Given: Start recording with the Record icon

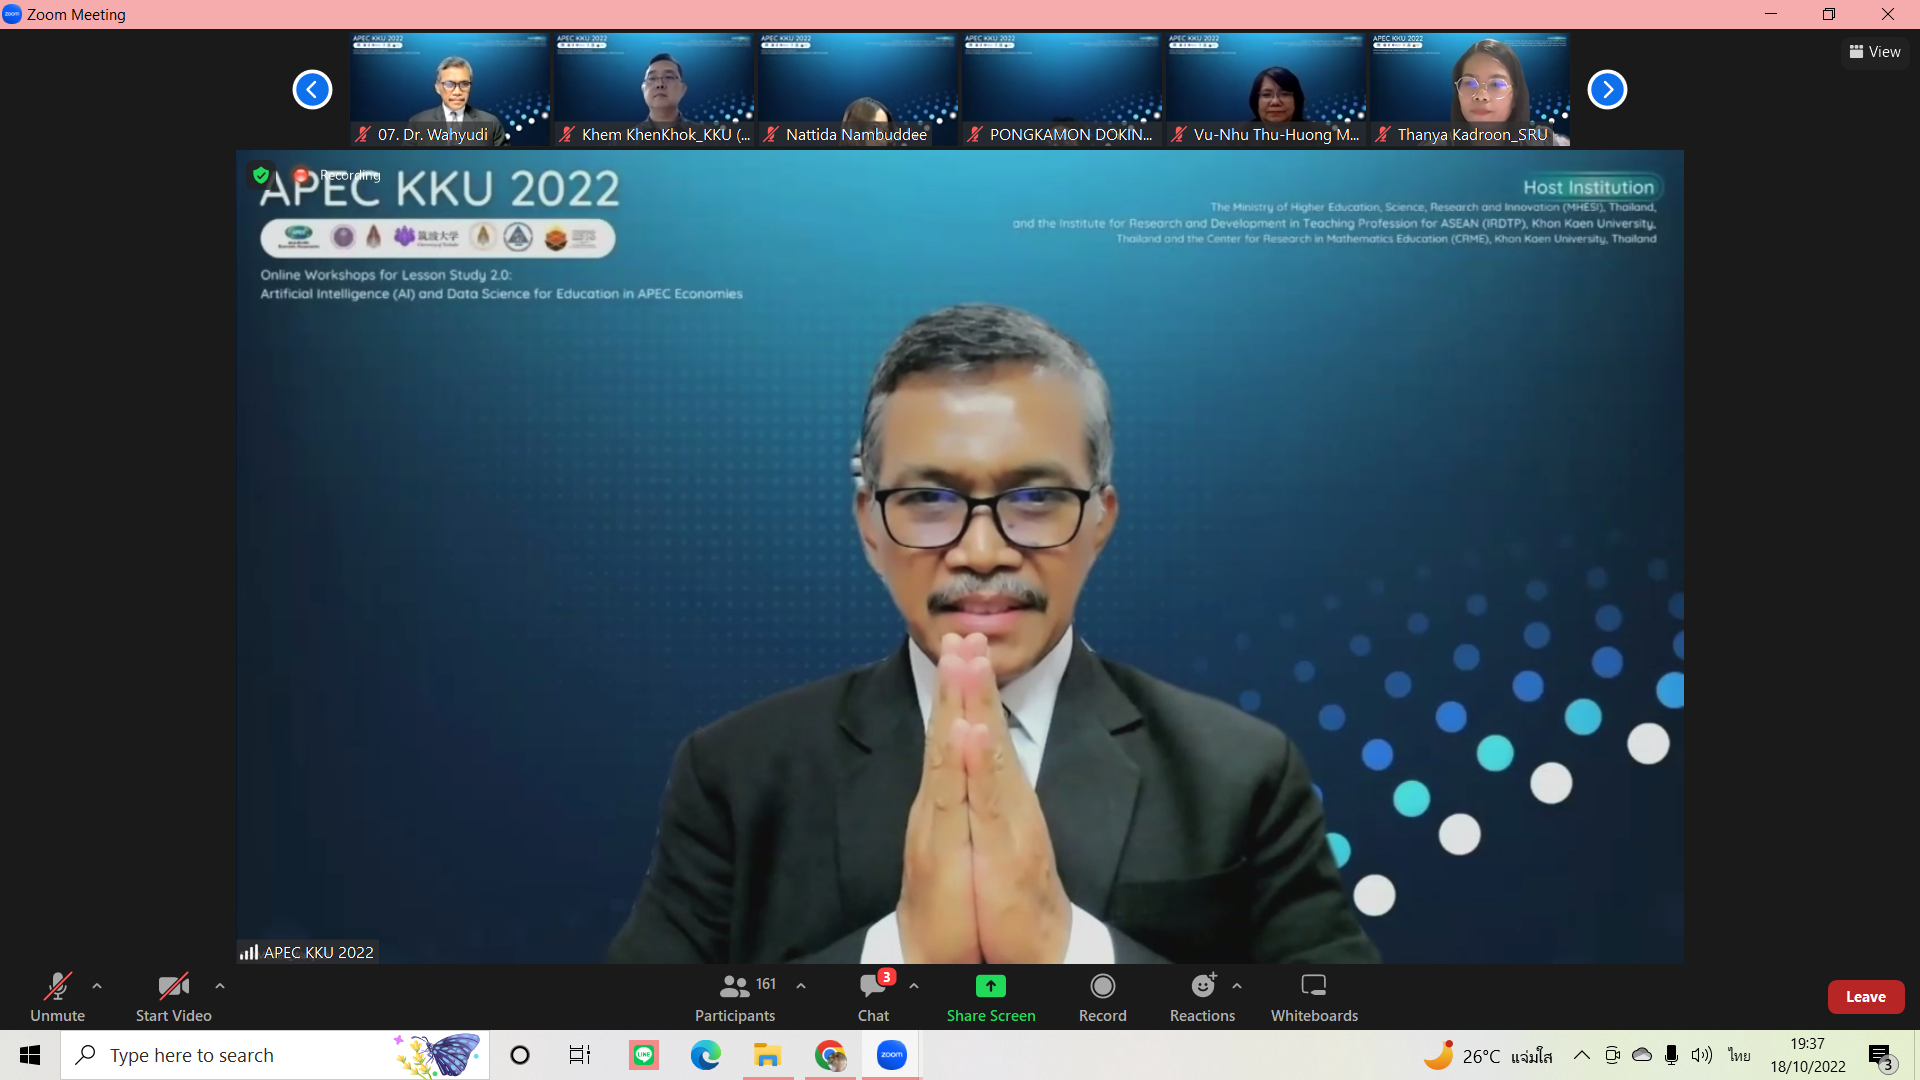Looking at the screenshot, I should point(1102,986).
